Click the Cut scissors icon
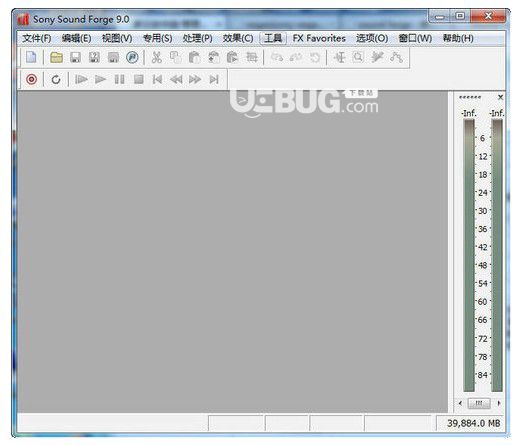This screenshot has height=445, width=512. click(156, 57)
